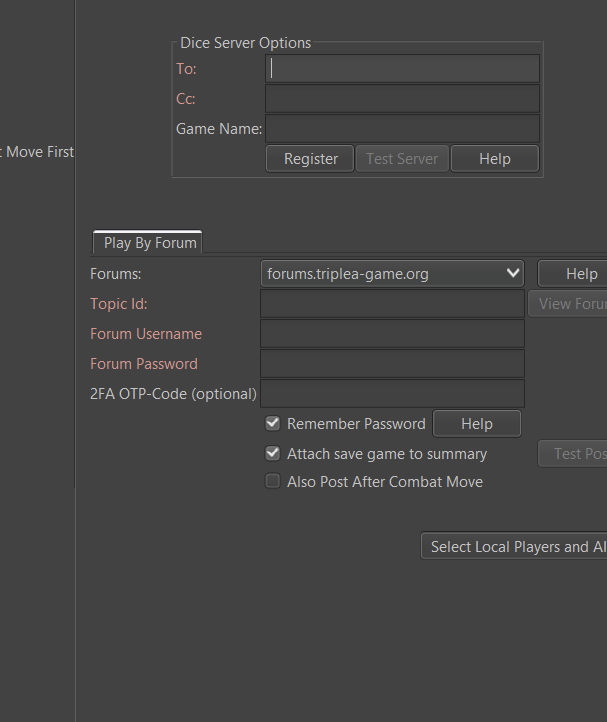
Task: Click the Test Server button
Action: 402,159
